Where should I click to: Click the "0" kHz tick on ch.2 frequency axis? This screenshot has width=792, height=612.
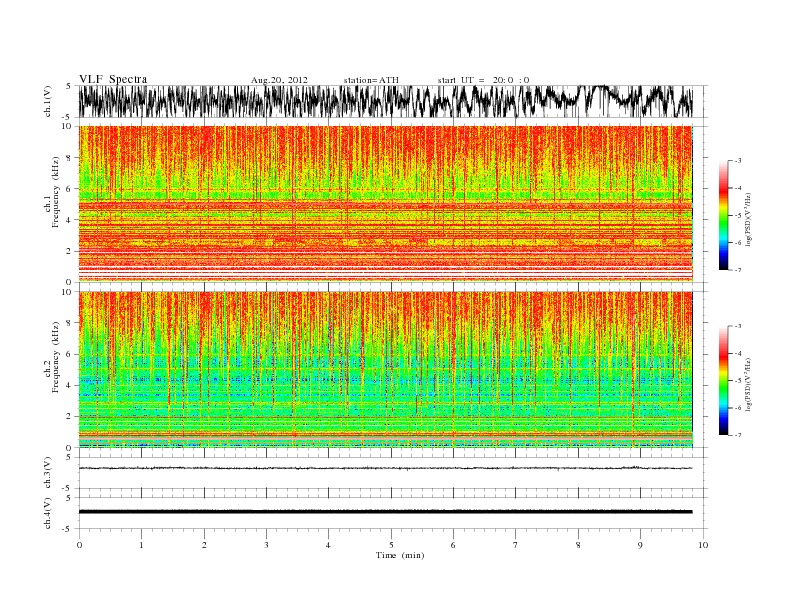click(70, 448)
